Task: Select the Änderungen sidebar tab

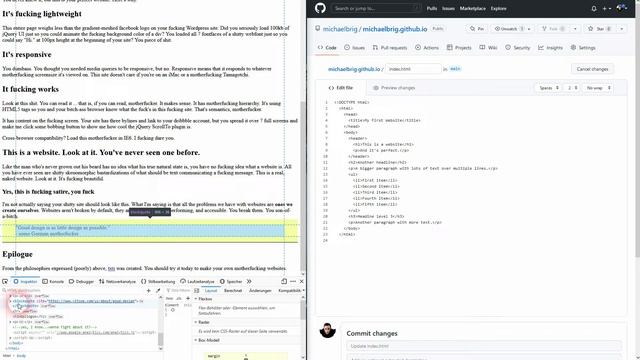Action: [x=260, y=291]
